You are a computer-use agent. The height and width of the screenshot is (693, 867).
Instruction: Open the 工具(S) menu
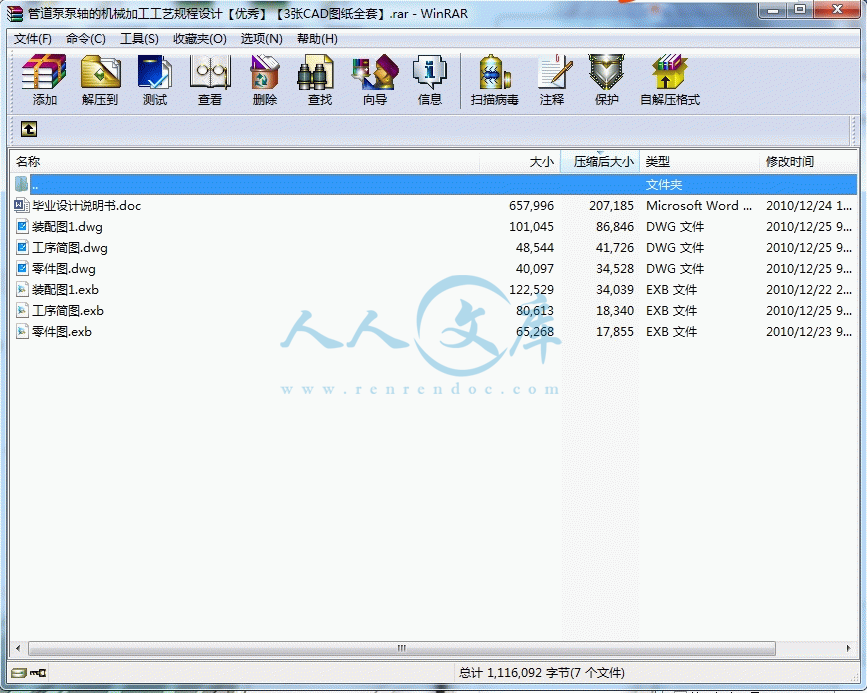pos(139,39)
